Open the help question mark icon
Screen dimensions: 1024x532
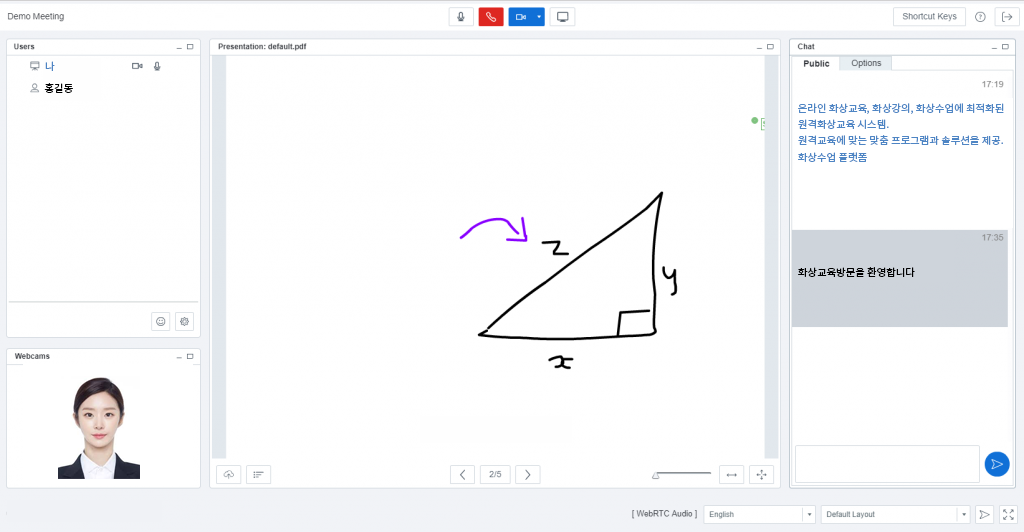(980, 17)
